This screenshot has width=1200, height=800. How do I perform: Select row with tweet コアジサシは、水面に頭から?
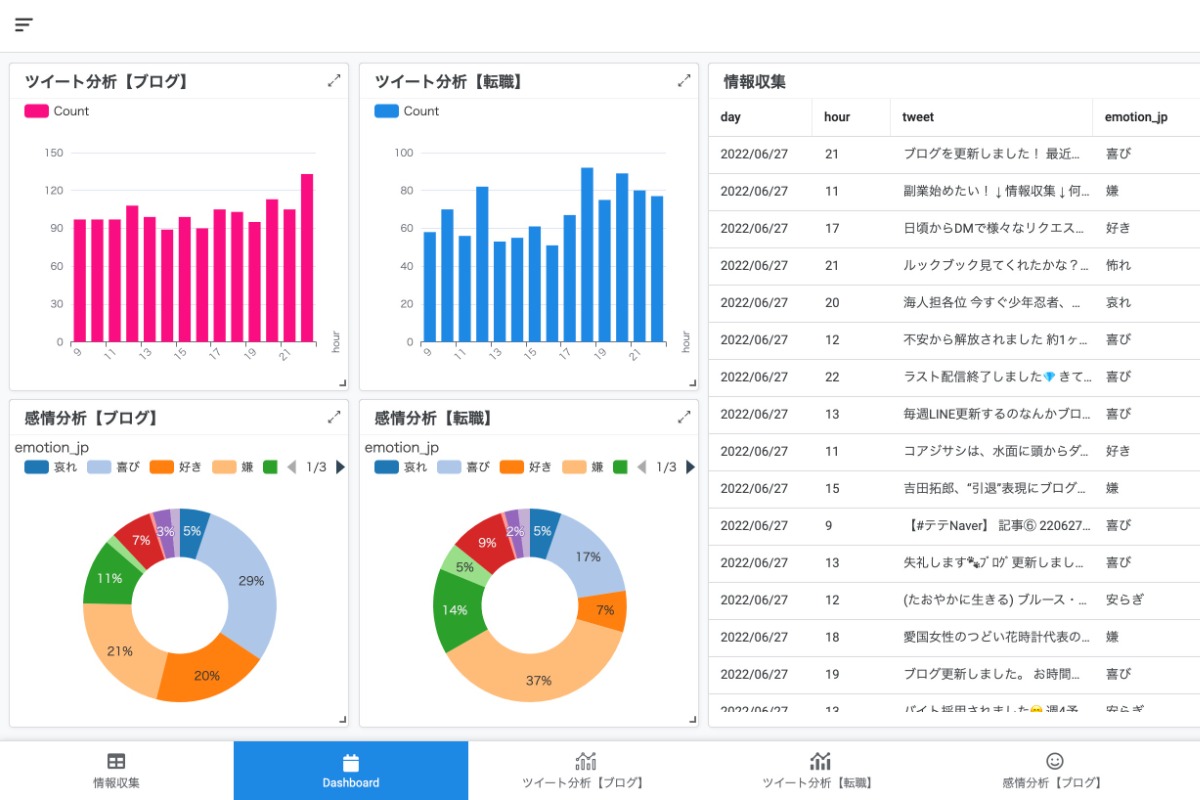pos(954,451)
